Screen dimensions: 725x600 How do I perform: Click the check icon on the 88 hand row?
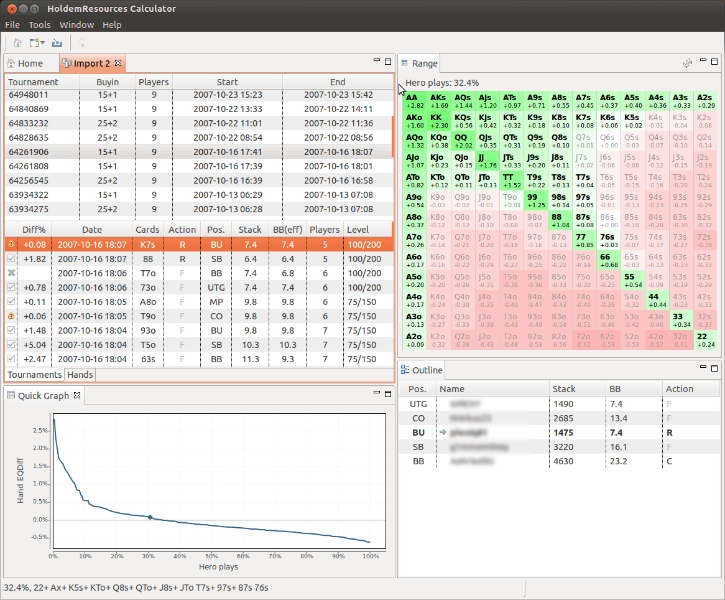click(x=12, y=259)
